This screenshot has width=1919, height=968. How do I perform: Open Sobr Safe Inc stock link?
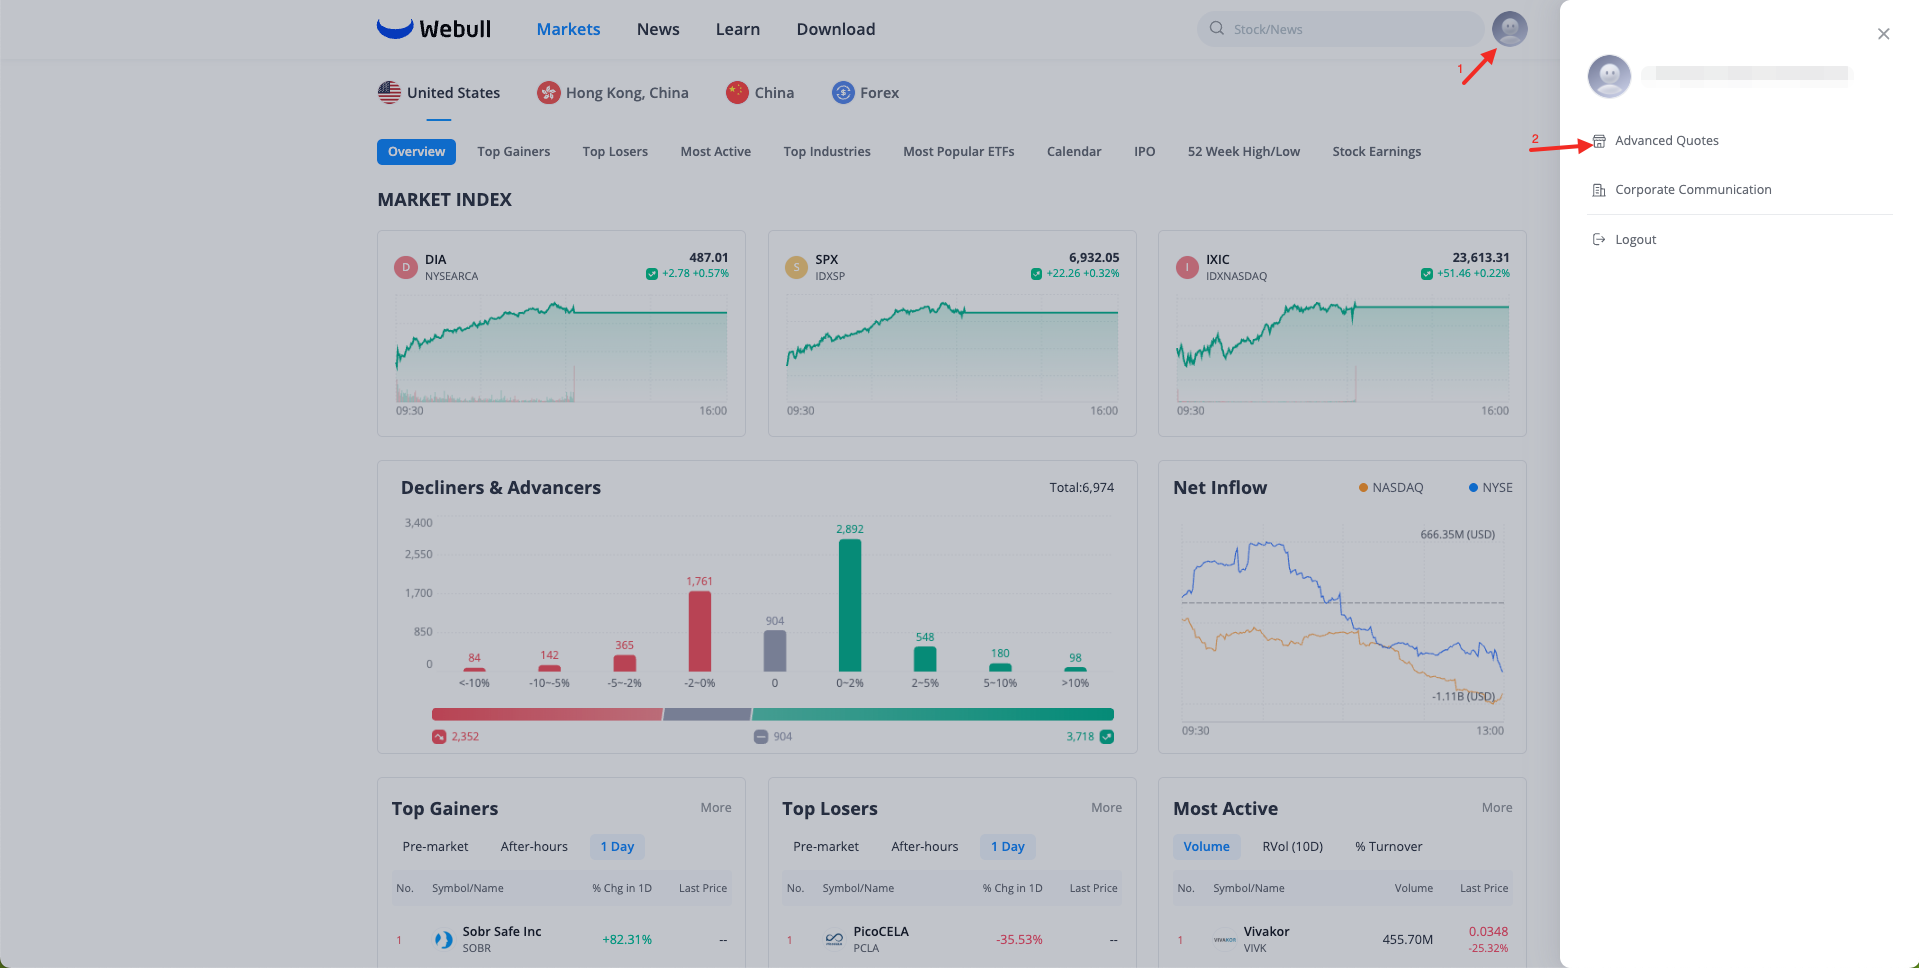pyautogui.click(x=501, y=932)
